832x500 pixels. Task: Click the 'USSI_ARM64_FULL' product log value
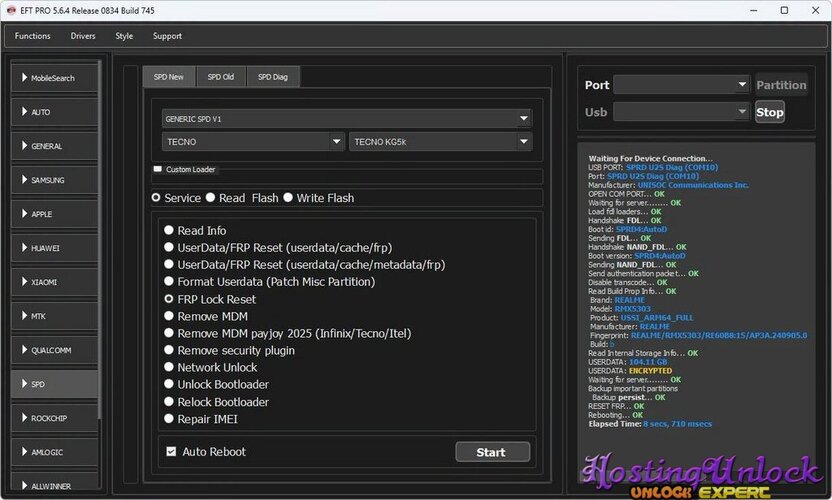coord(657,317)
